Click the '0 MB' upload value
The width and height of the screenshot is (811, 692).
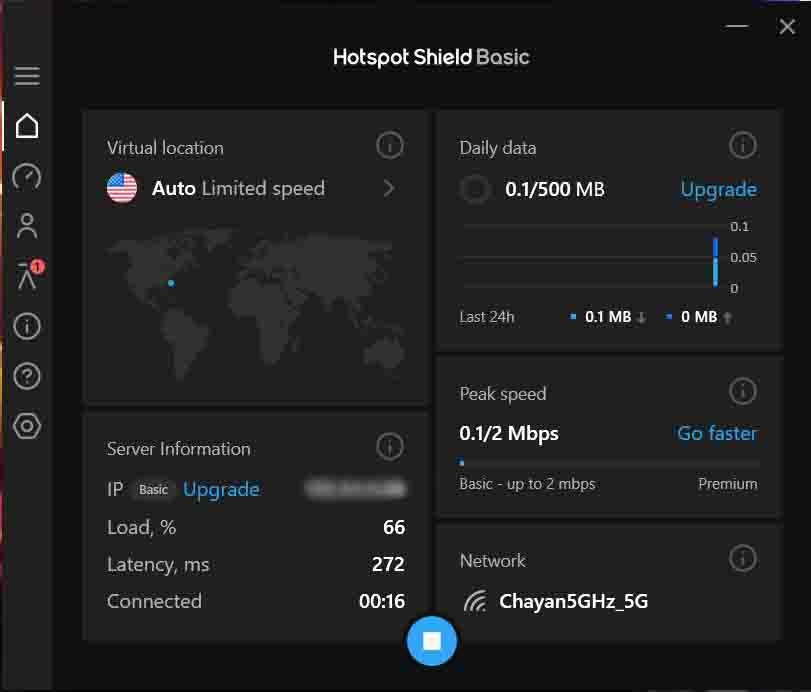(x=699, y=317)
